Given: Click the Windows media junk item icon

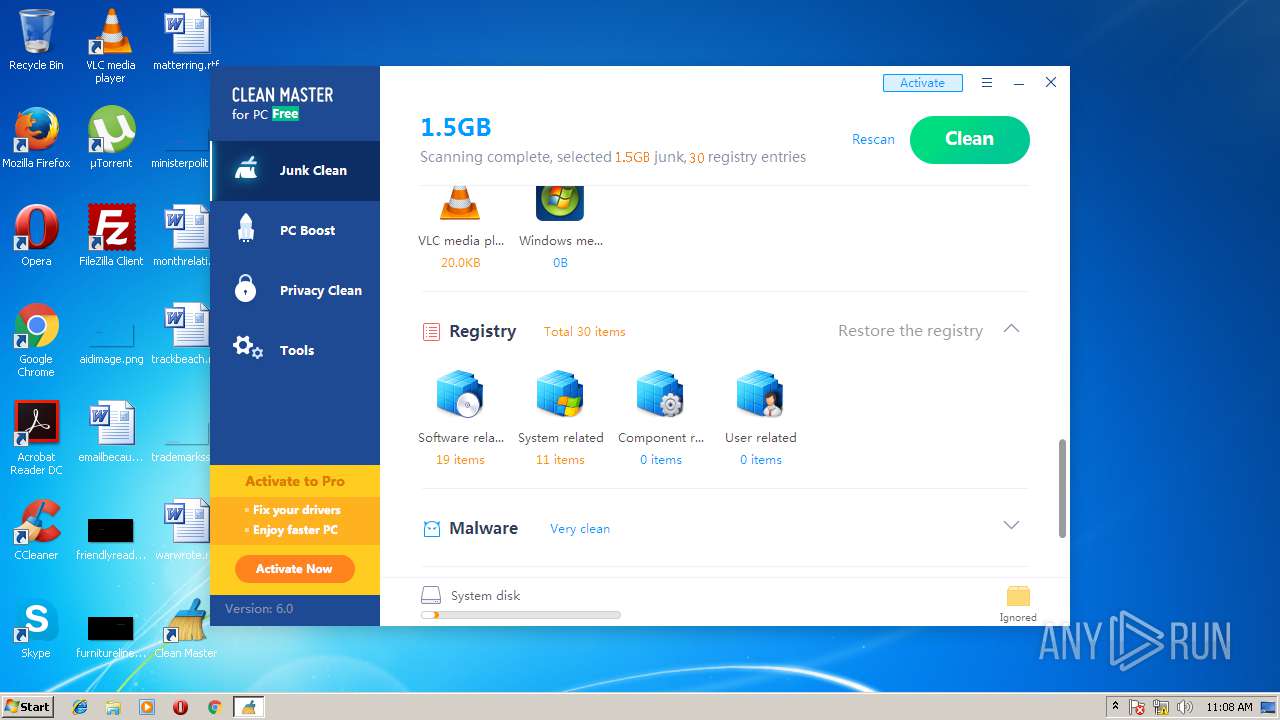Looking at the screenshot, I should coord(560,201).
